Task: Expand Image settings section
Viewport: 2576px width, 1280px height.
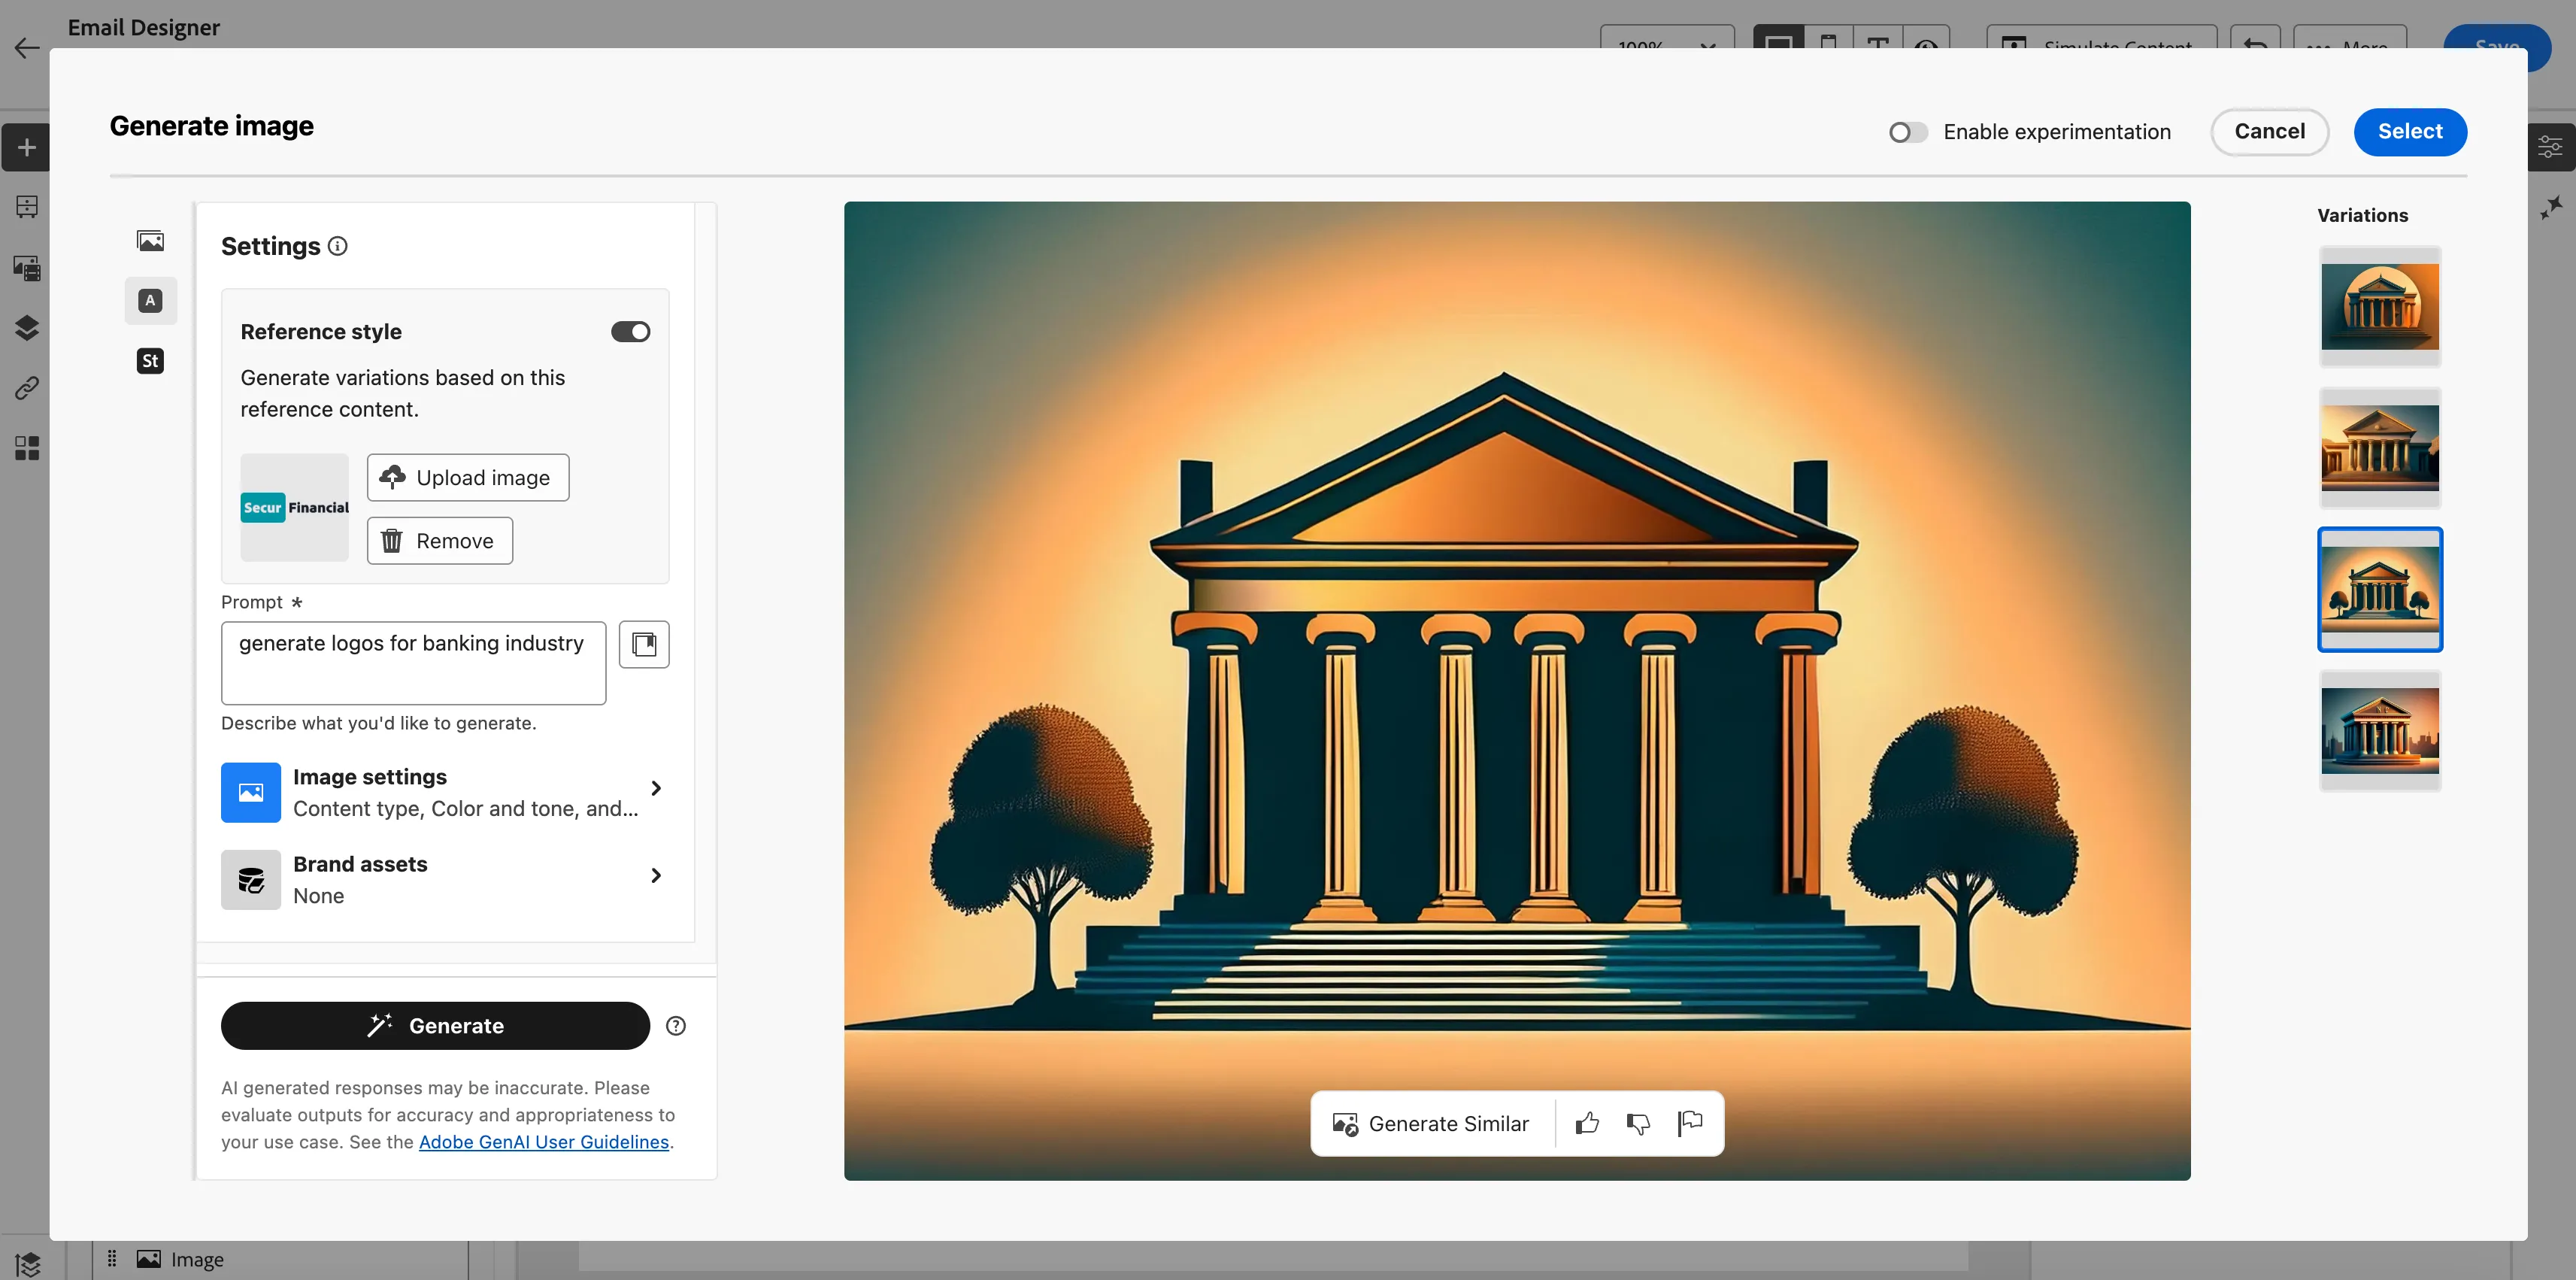Action: (x=445, y=792)
